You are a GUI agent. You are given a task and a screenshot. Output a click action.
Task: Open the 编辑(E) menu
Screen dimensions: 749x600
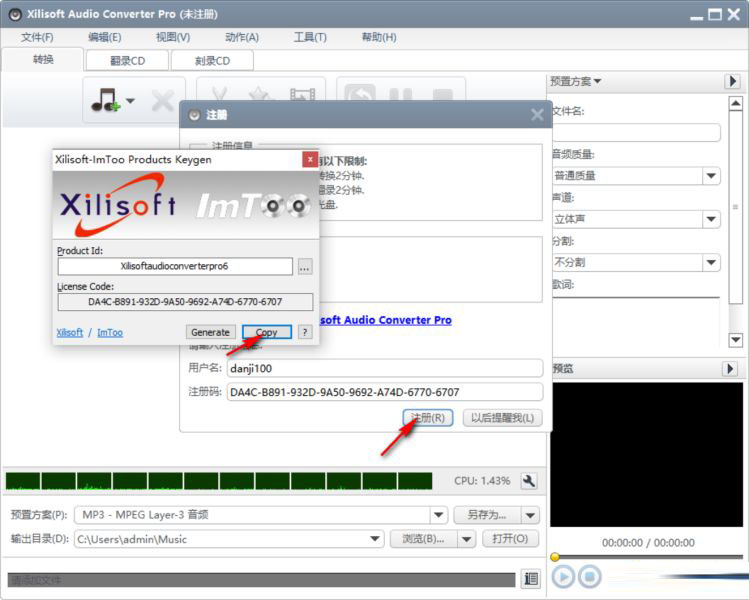click(x=105, y=37)
